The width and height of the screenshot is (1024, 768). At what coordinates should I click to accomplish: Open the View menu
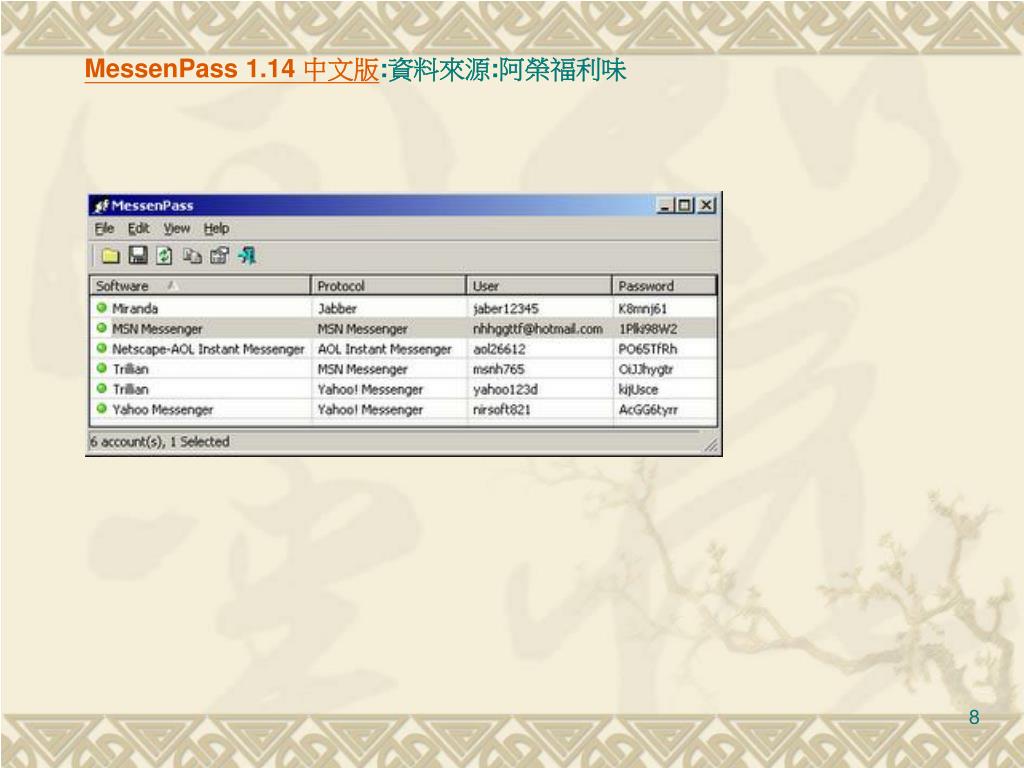tap(176, 229)
